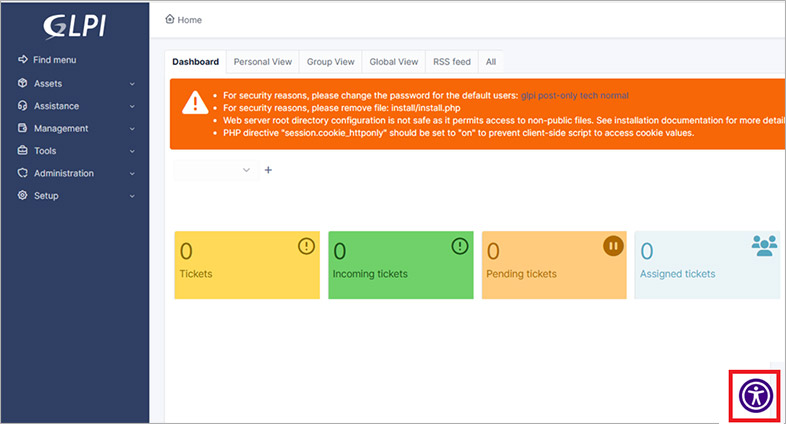Expand the Assets menu
786x424 pixels.
tap(75, 83)
